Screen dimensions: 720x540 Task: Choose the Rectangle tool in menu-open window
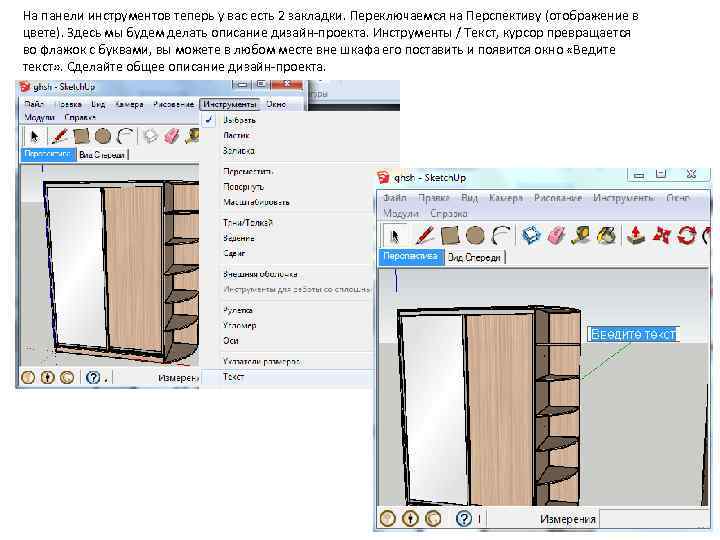click(x=81, y=136)
